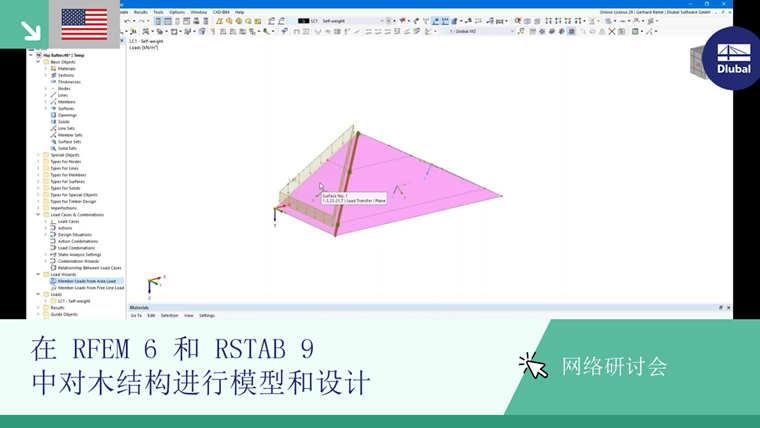The image size is (760, 428).
Task: Click the Dlubal logo badge
Action: tap(733, 58)
